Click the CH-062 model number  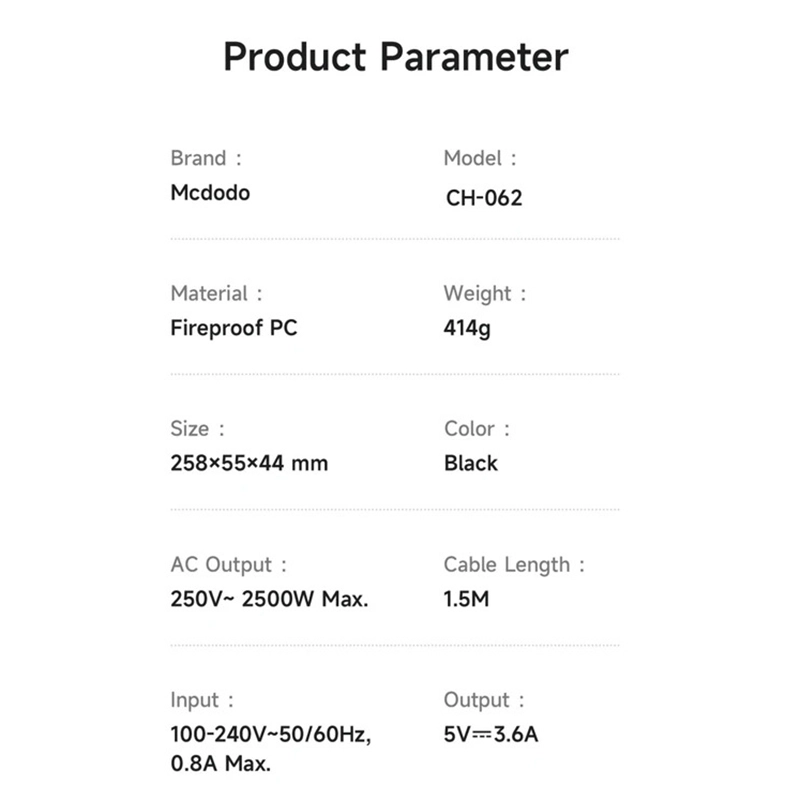[x=484, y=198]
